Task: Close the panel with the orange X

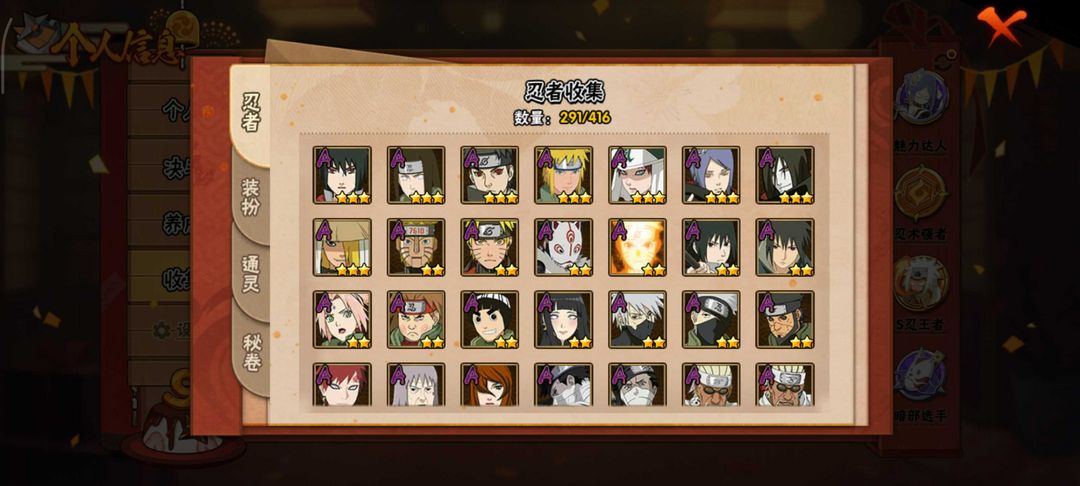Action: pos(1001,25)
